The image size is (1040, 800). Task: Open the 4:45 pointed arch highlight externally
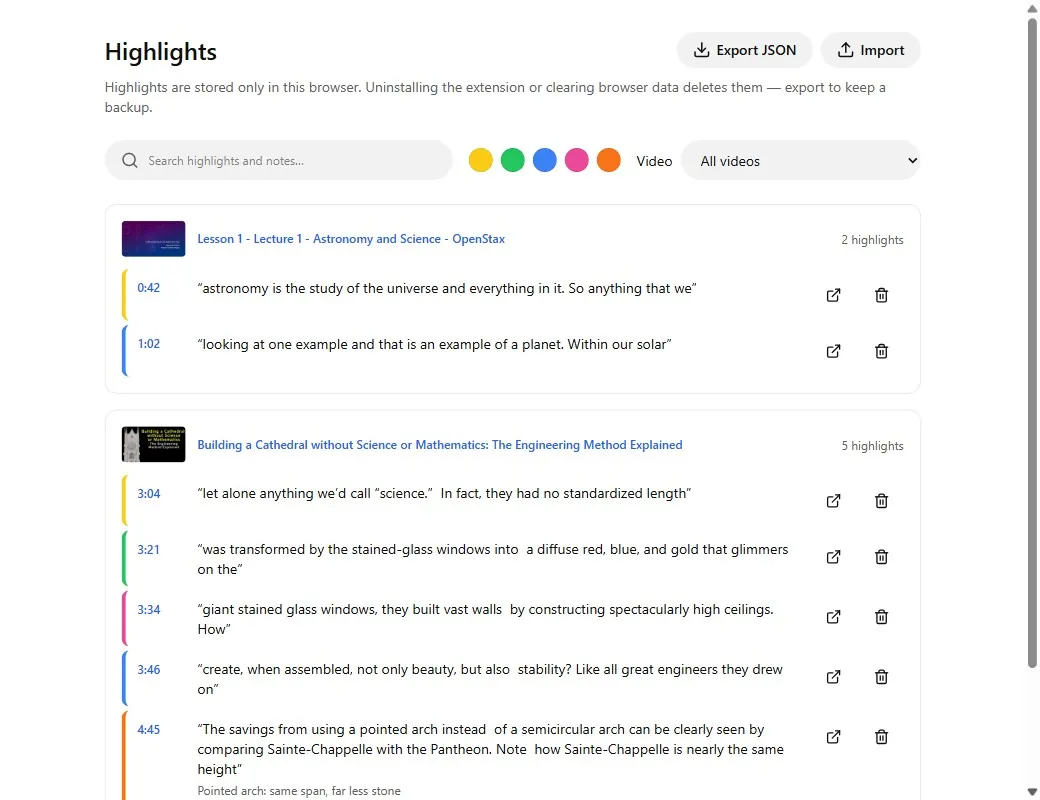(x=834, y=737)
